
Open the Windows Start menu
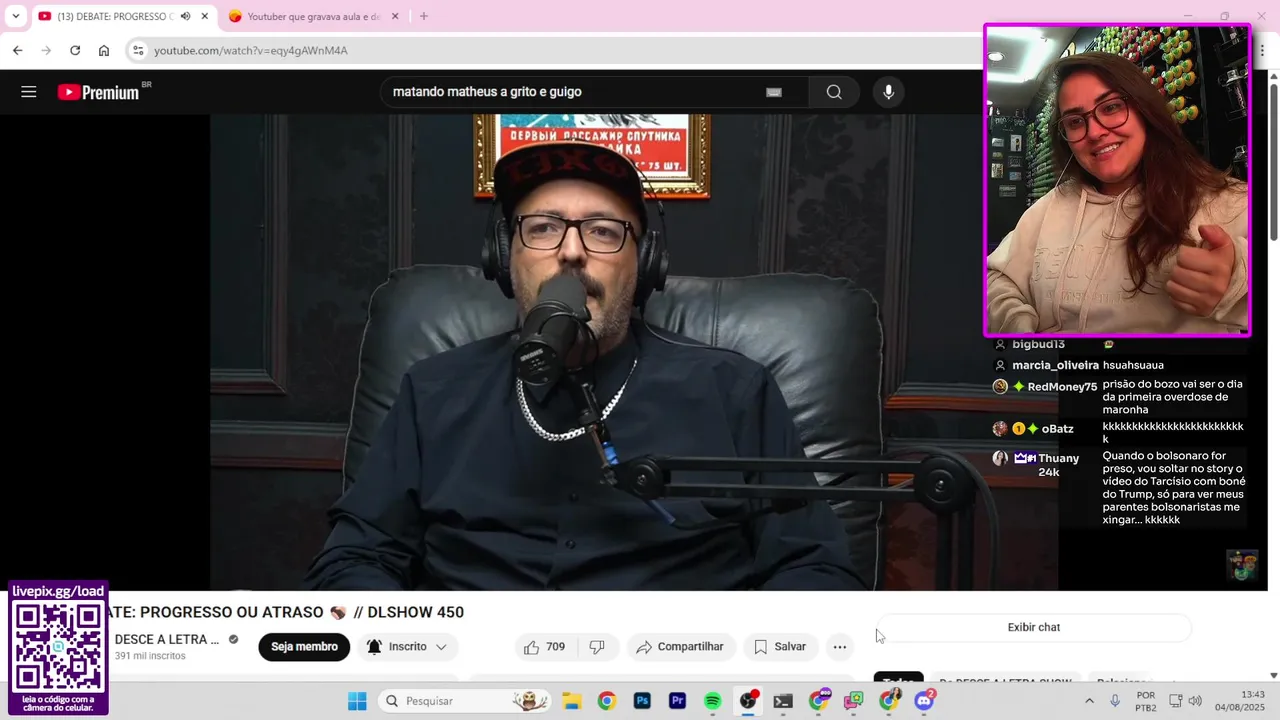click(x=357, y=701)
